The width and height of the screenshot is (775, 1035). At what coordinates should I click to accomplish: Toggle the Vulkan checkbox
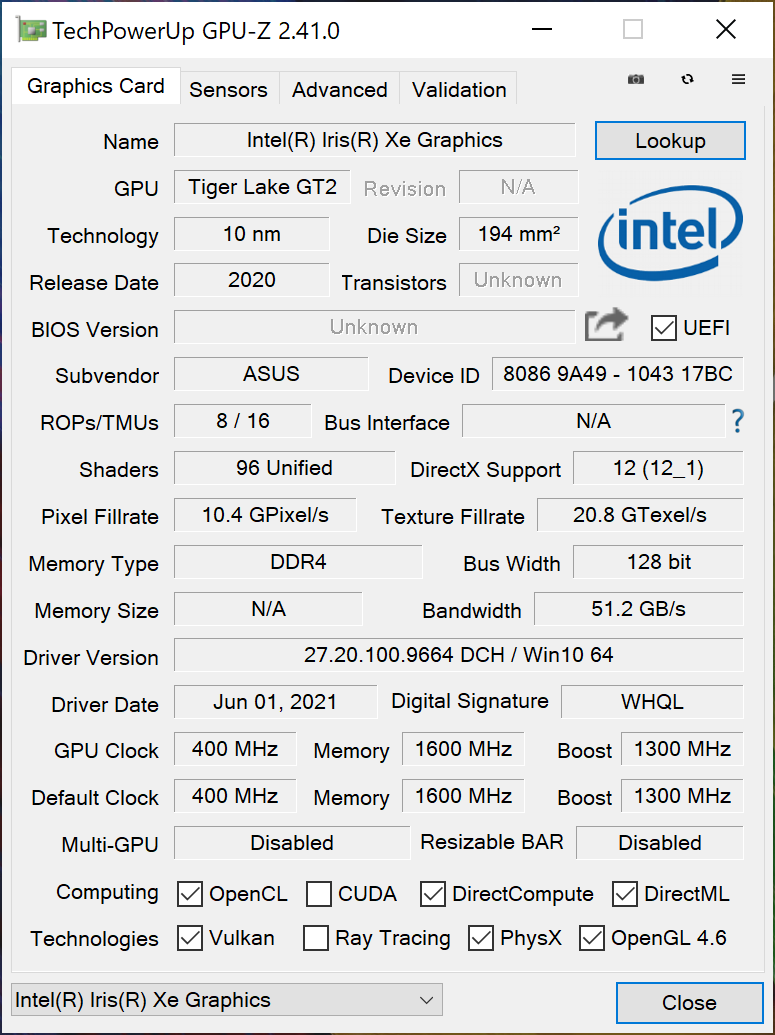tap(189, 938)
